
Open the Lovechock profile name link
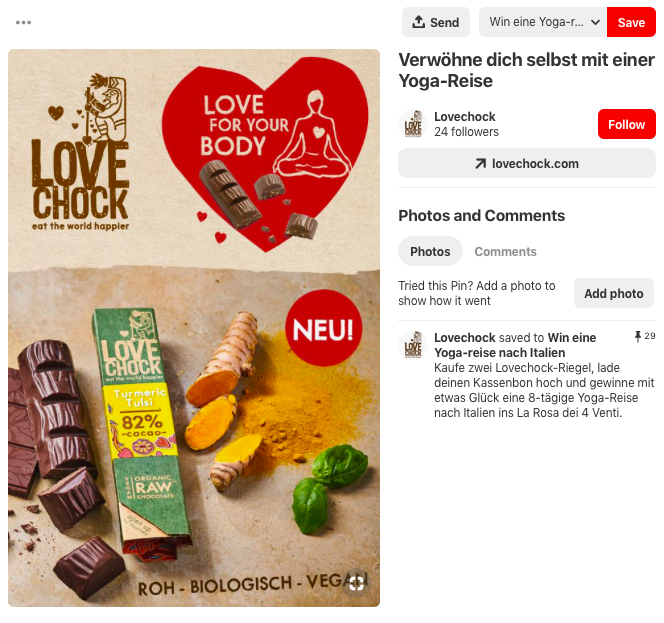465,116
